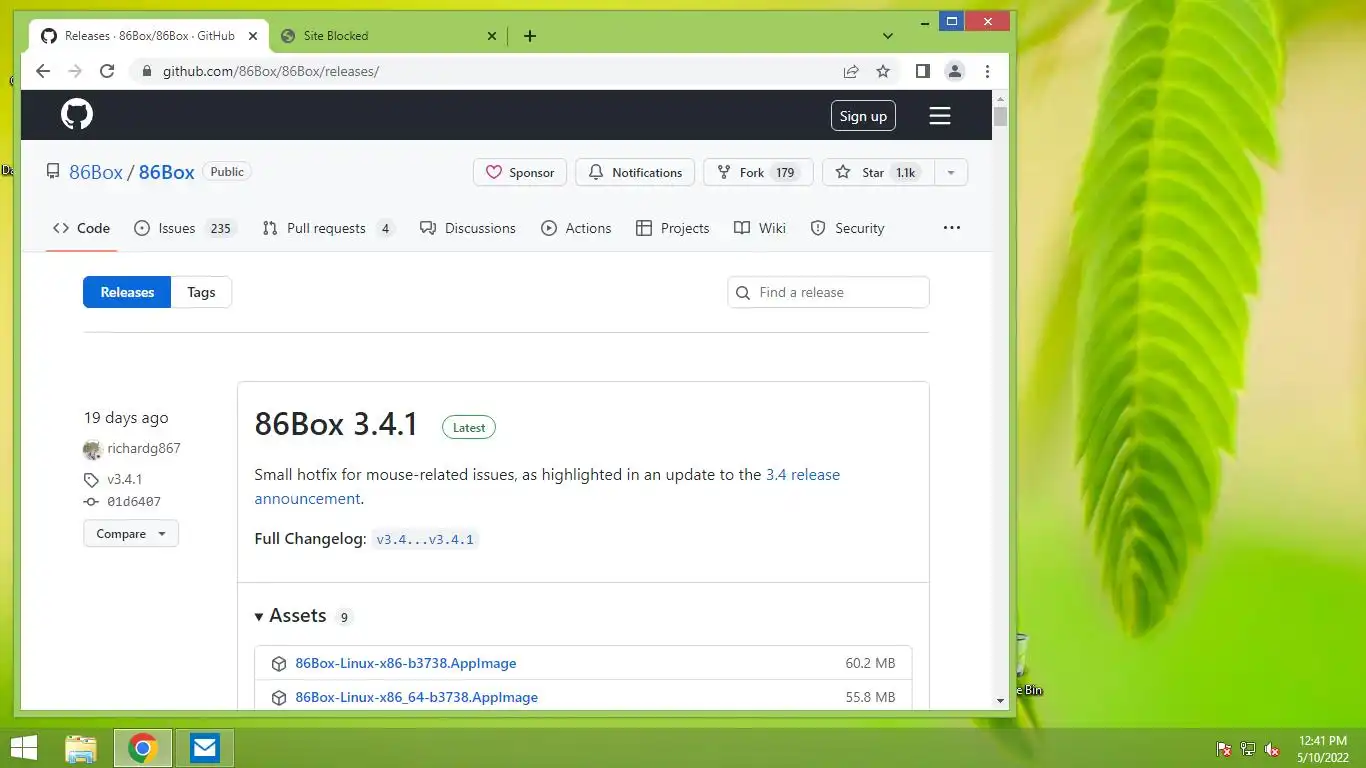
Task: Click Chrome icon in taskbar
Action: coord(143,748)
